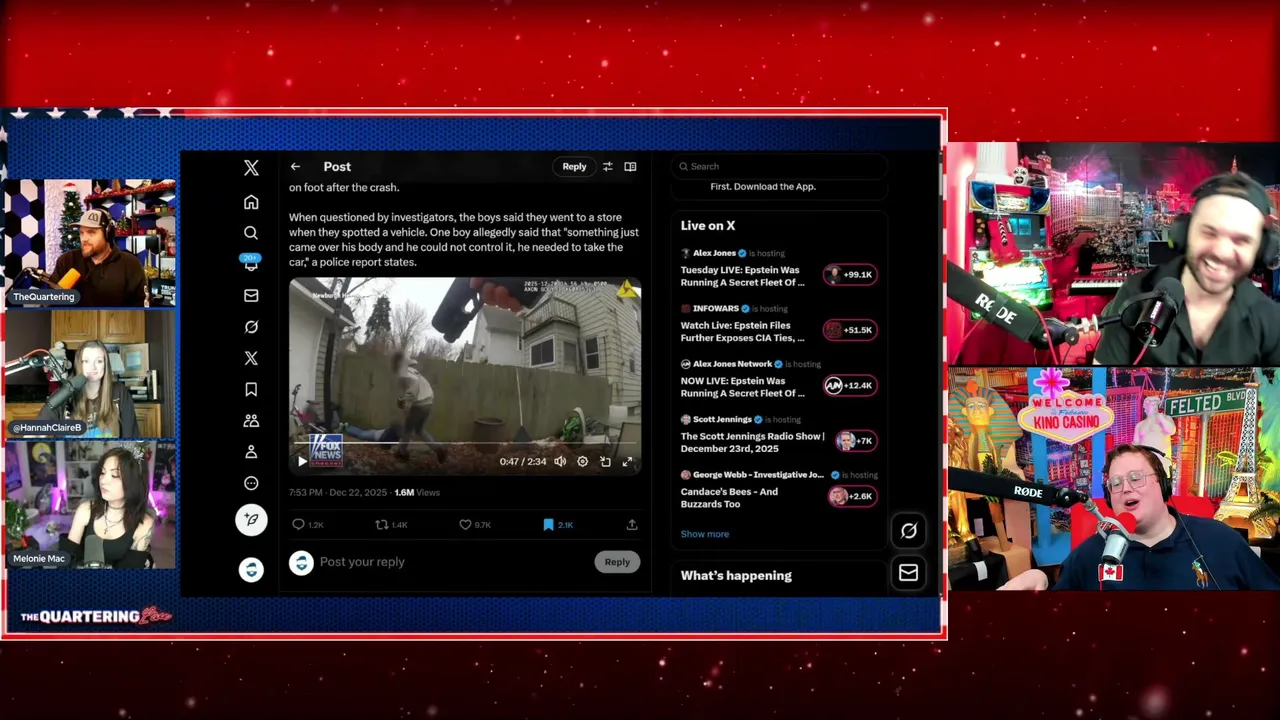
Task: Expand Live on X with Show more
Action: click(x=705, y=534)
